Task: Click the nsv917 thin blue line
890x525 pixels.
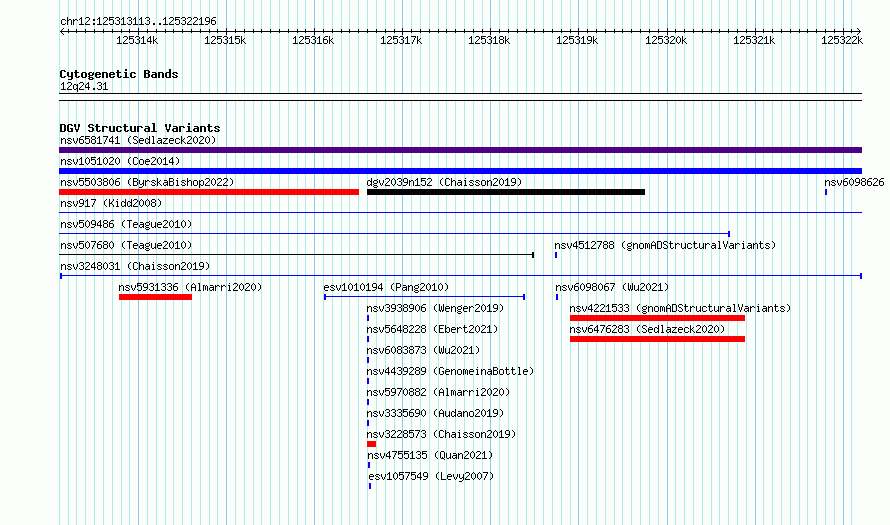Action: [x=460, y=213]
